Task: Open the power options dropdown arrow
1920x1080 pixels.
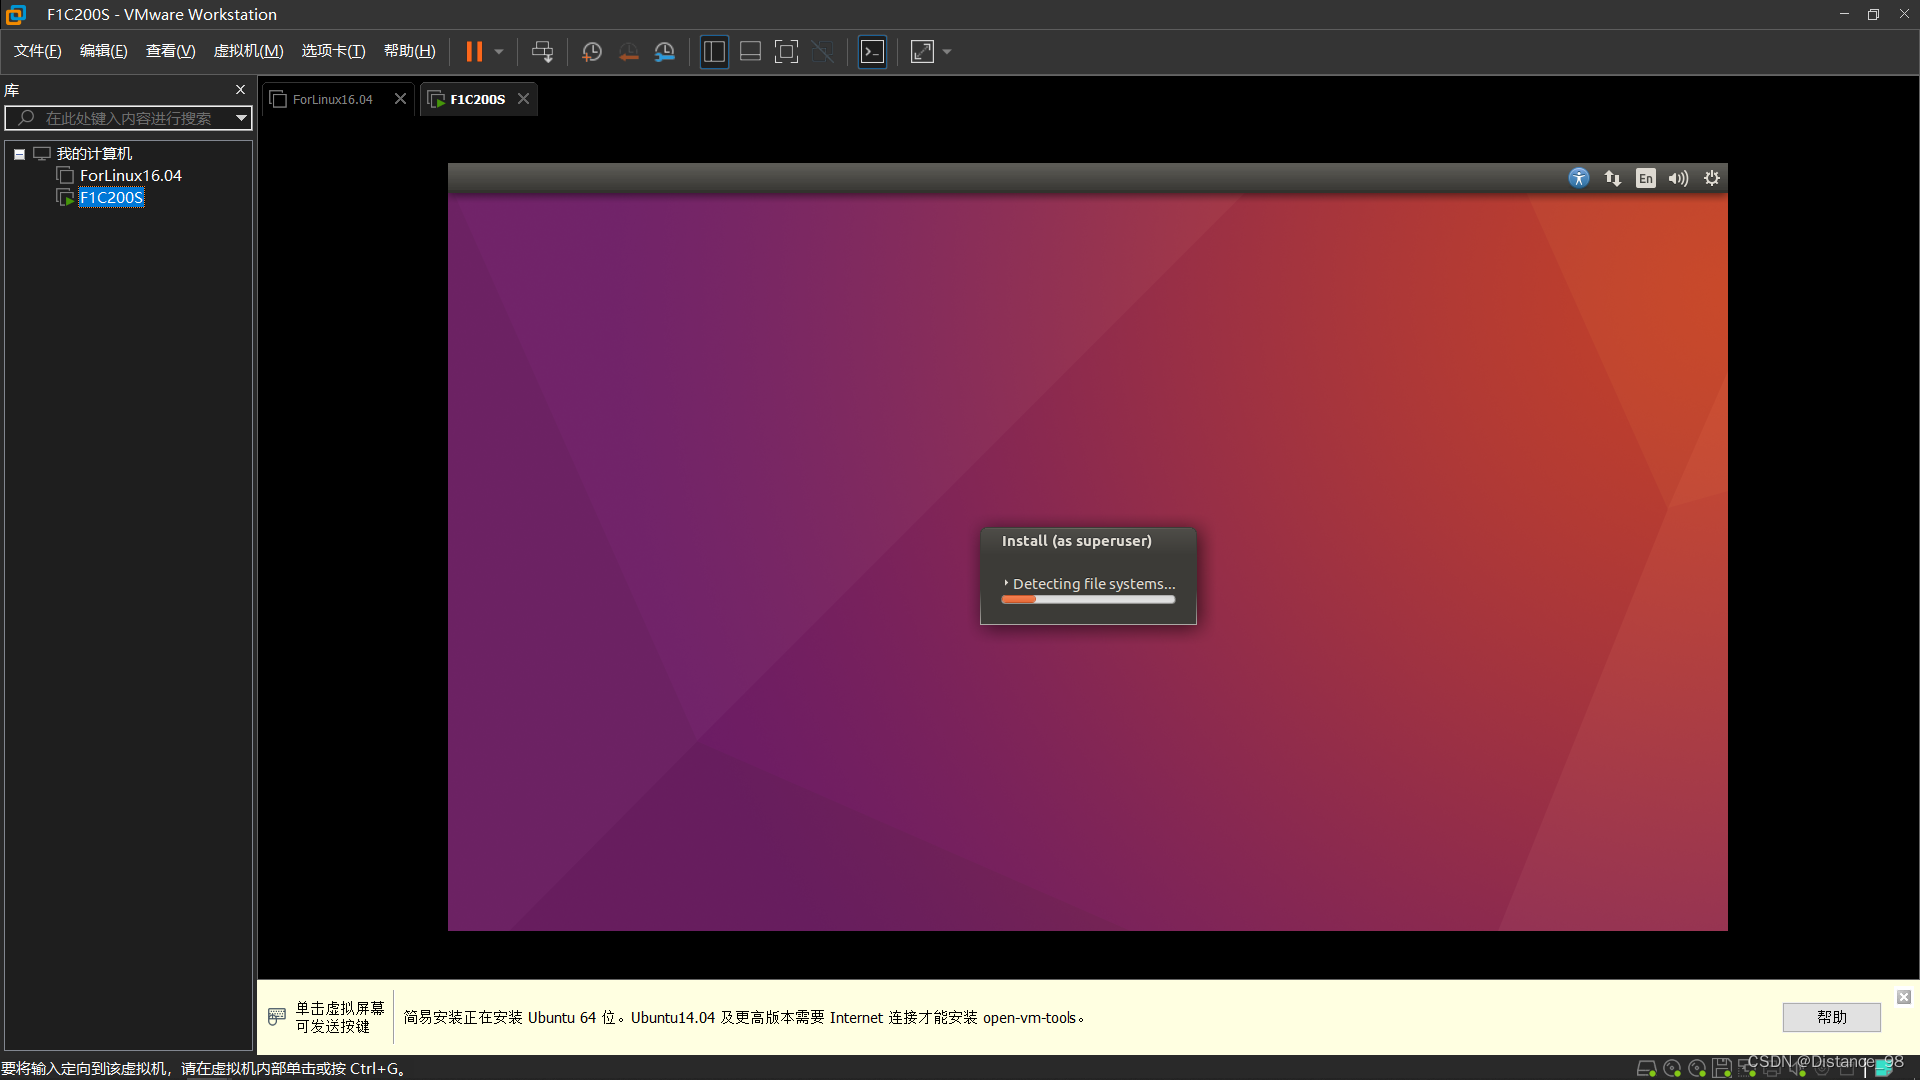Action: pyautogui.click(x=499, y=52)
